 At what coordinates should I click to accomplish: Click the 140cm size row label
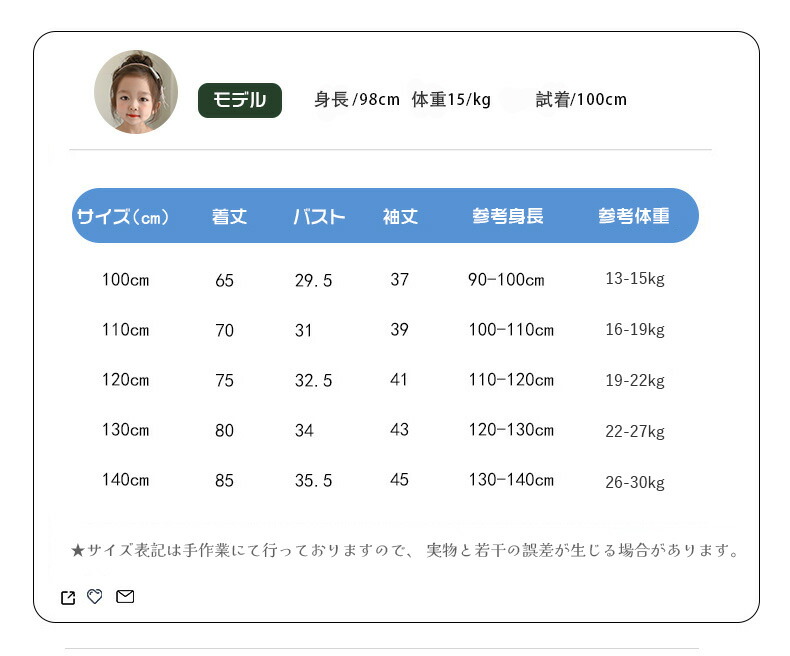[125, 480]
